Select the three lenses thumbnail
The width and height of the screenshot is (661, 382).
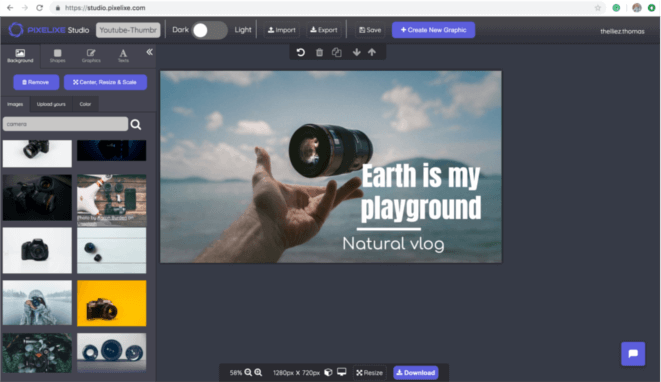tap(112, 352)
